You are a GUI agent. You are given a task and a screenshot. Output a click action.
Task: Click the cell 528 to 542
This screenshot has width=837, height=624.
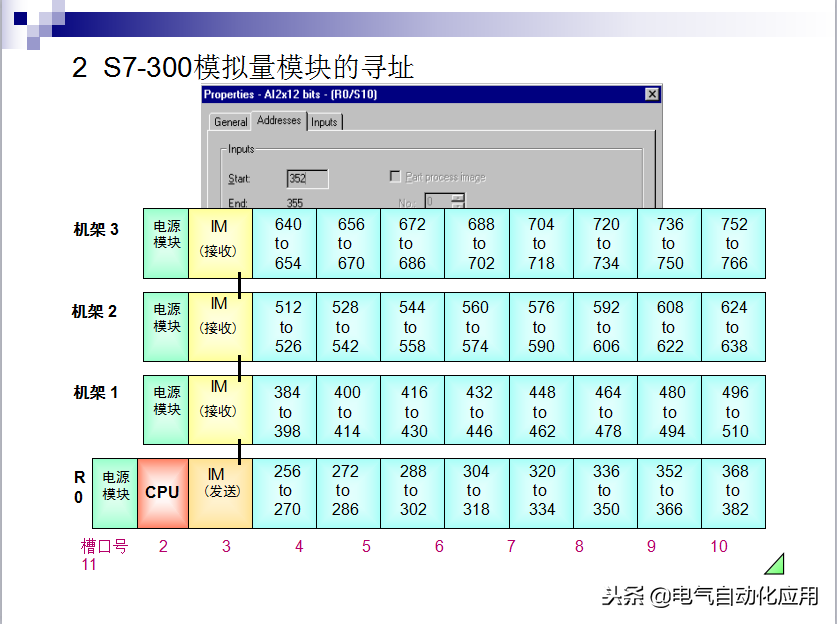coord(349,327)
